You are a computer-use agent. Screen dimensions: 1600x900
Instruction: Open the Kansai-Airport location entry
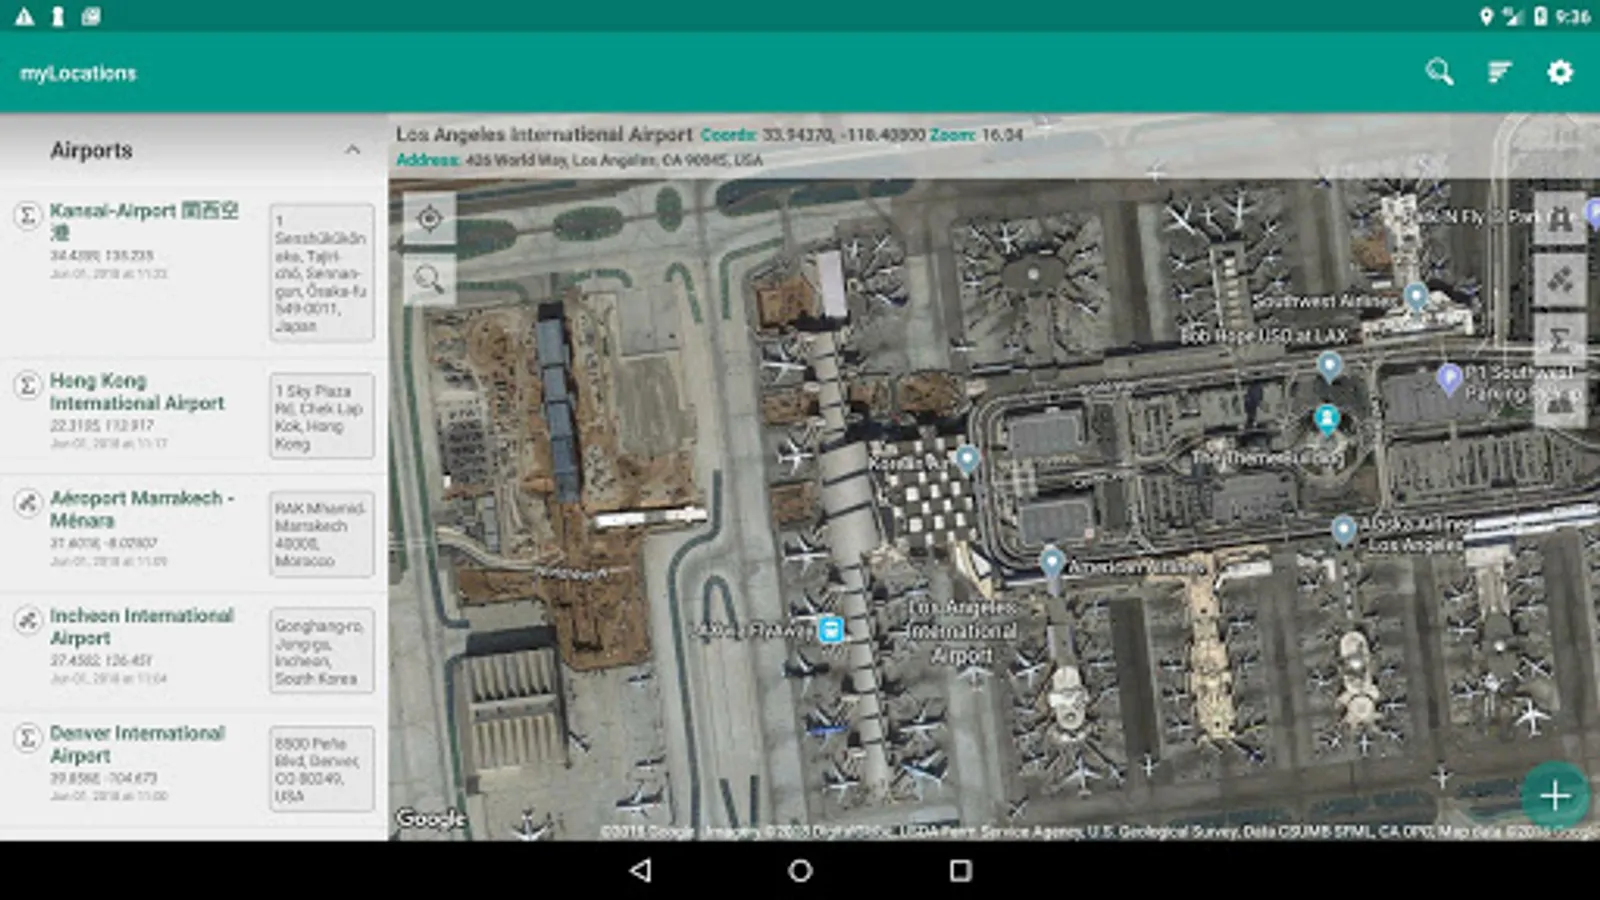(193, 272)
